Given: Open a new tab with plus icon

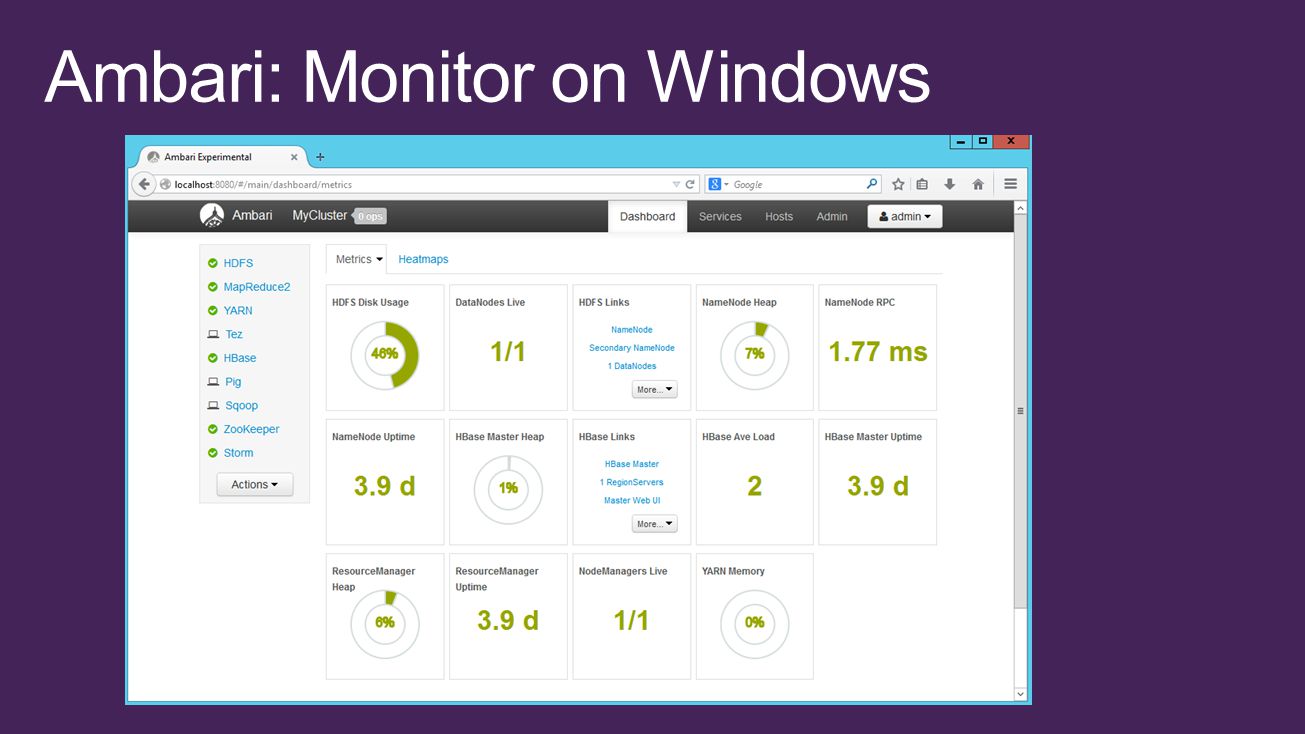Looking at the screenshot, I should point(320,157).
